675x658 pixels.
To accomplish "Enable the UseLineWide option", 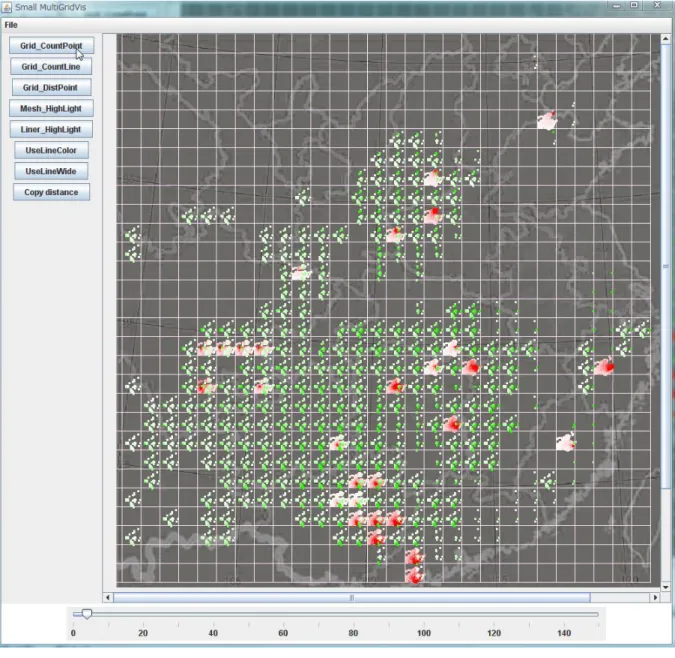I will point(51,171).
